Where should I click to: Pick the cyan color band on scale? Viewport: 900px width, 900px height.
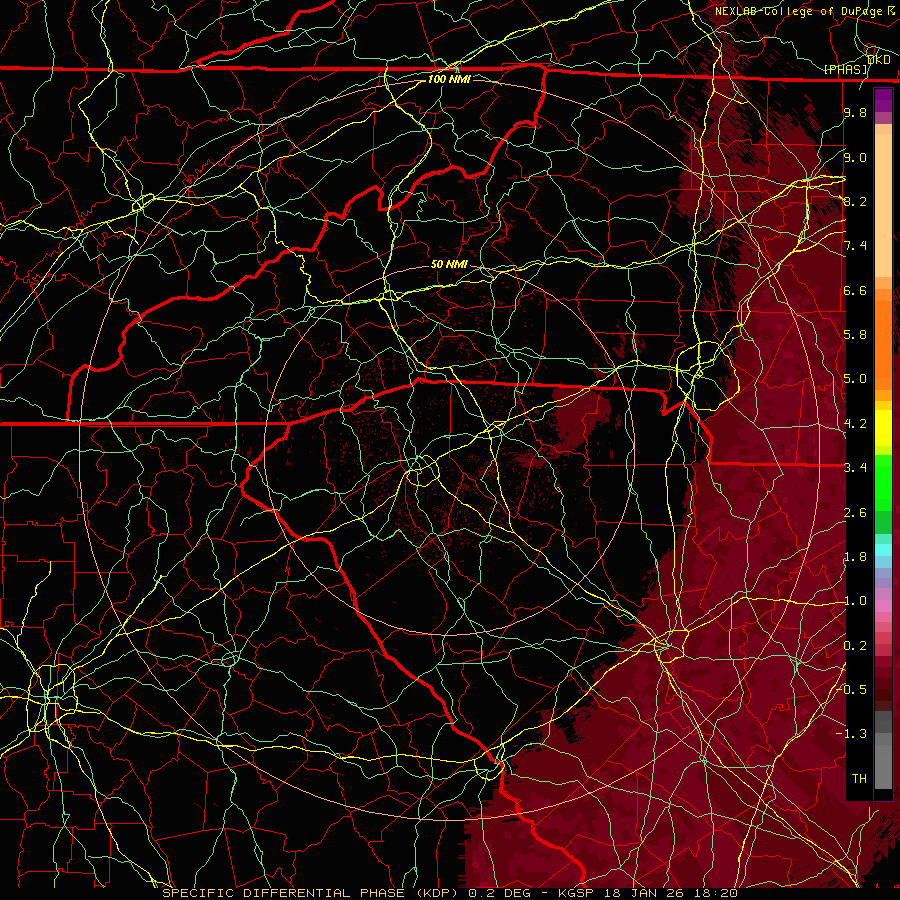(883, 550)
